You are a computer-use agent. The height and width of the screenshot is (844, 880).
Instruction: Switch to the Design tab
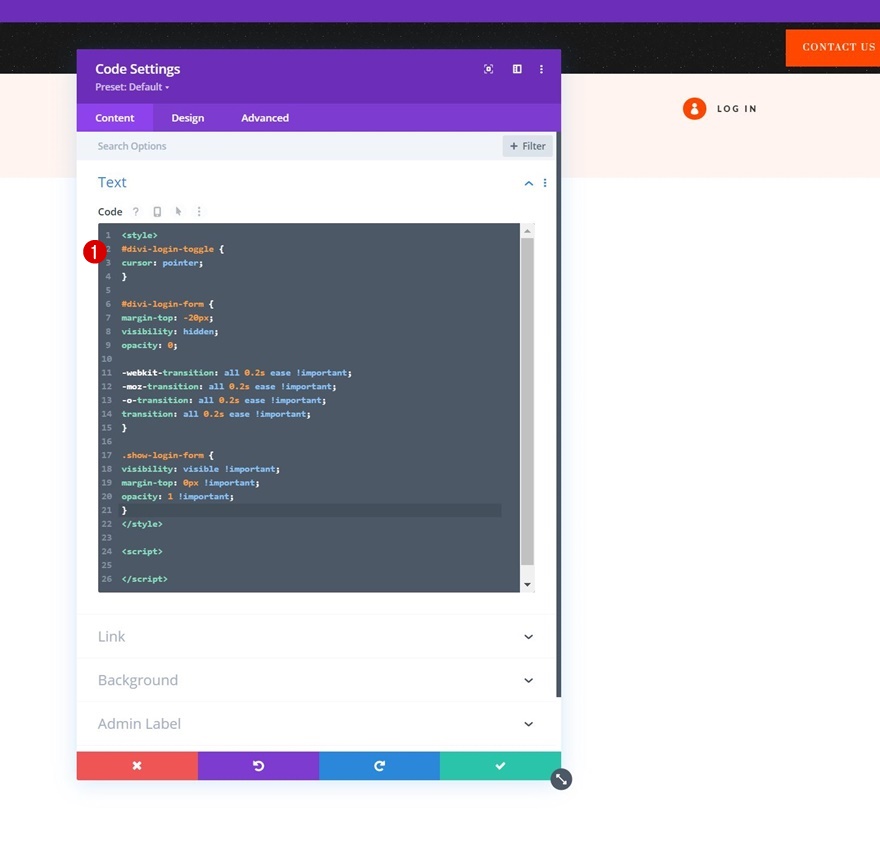point(187,118)
